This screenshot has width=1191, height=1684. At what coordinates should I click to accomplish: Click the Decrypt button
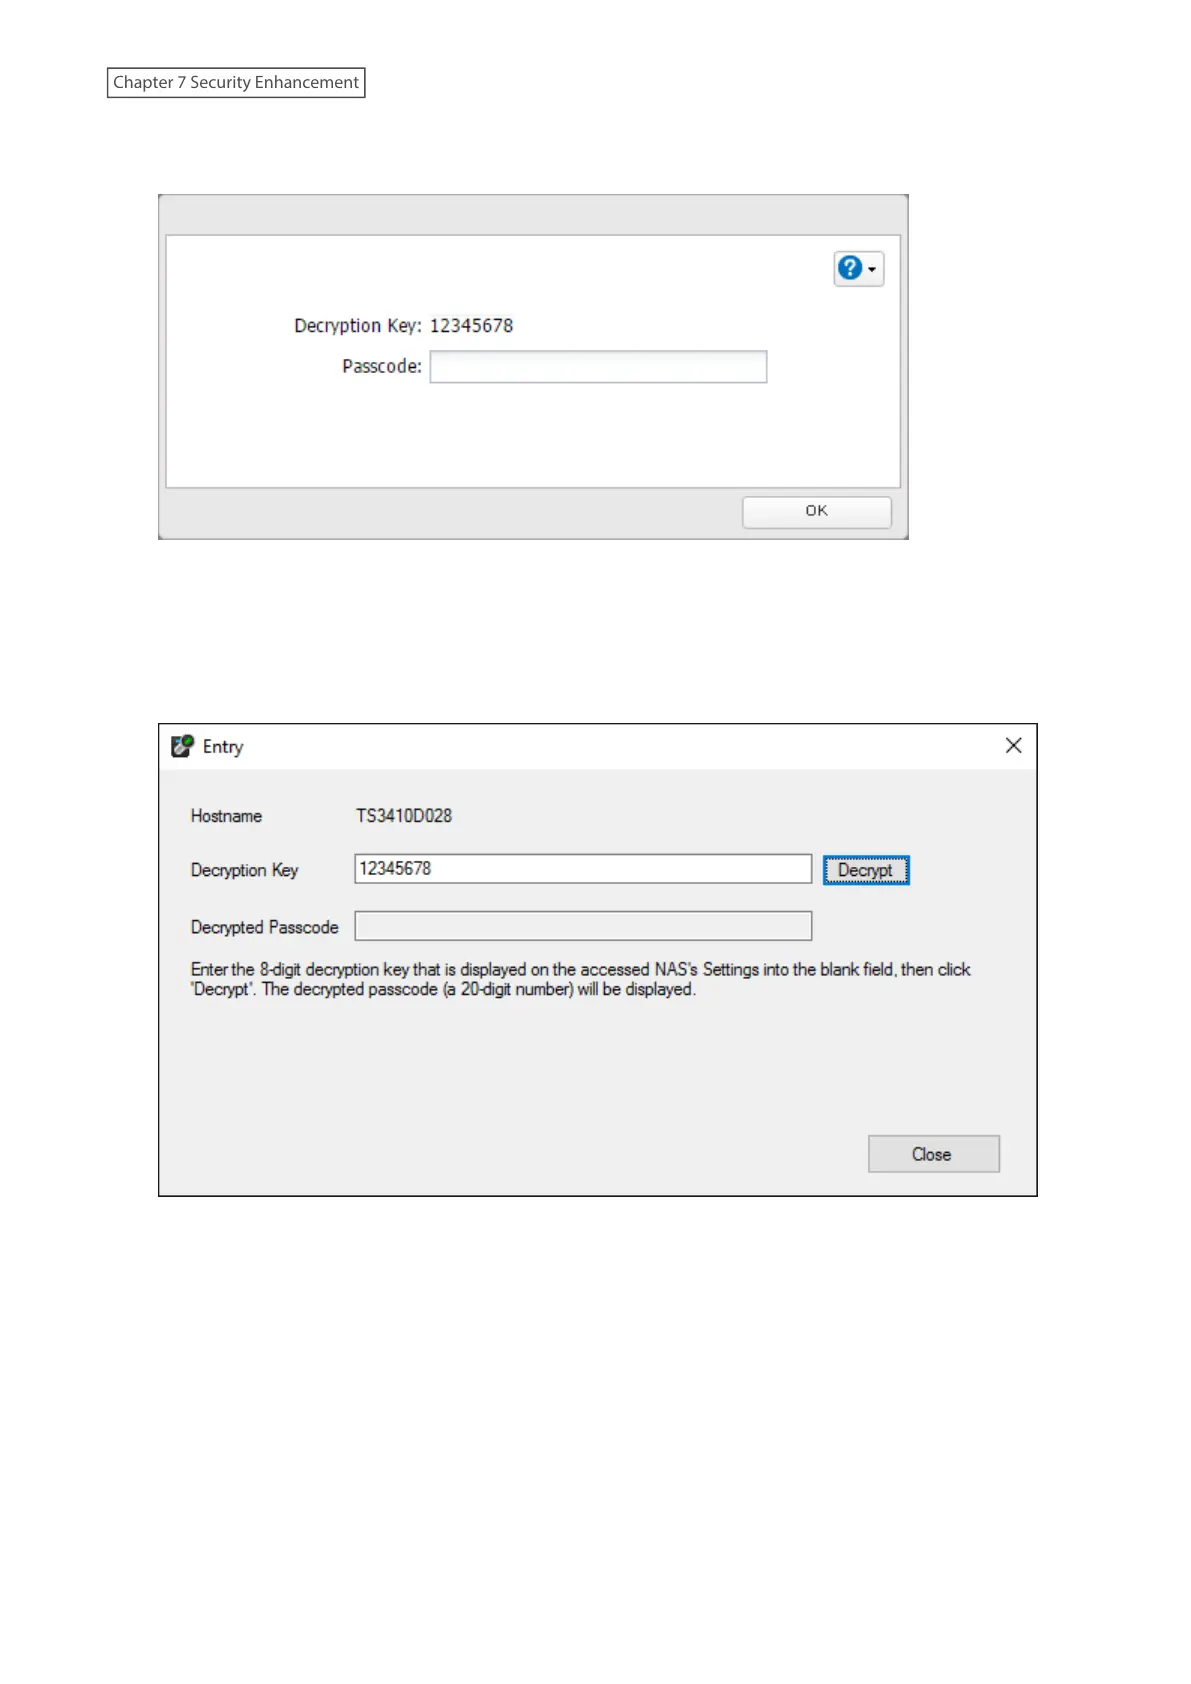click(866, 870)
